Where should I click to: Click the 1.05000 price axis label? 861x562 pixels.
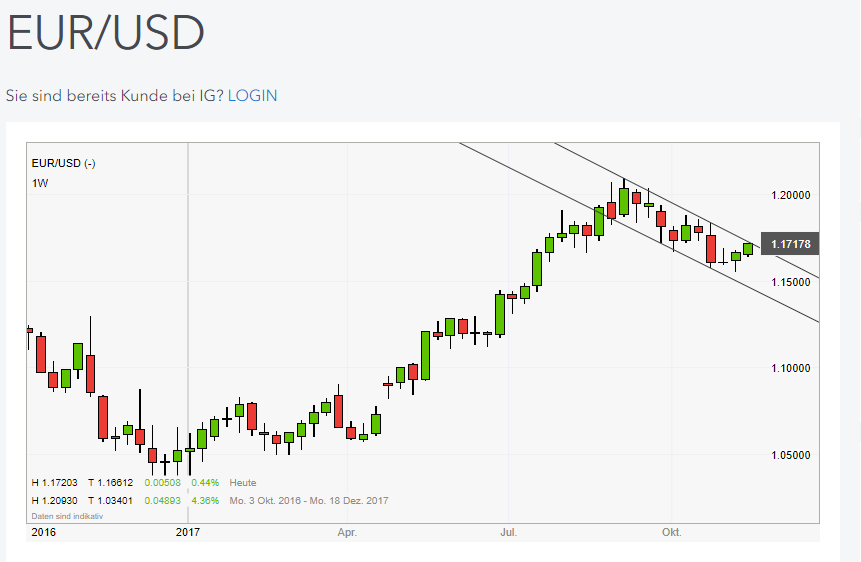pos(791,455)
